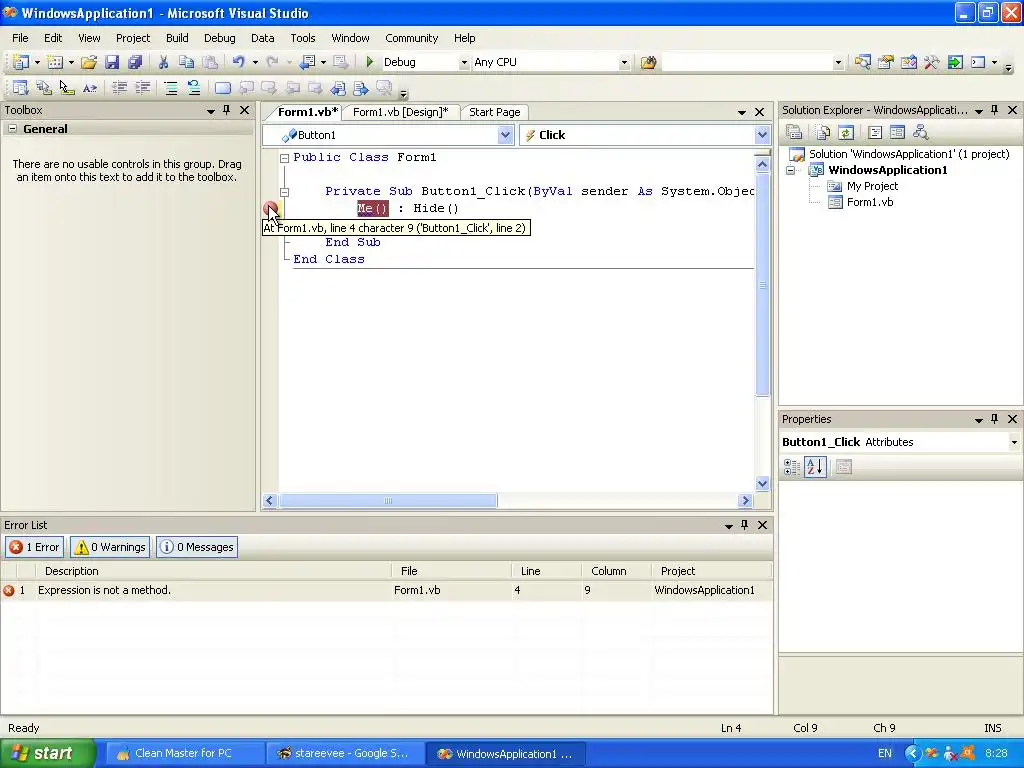1024x768 pixels.
Task: Open the Any CPU platform dropdown
Action: 624,63
